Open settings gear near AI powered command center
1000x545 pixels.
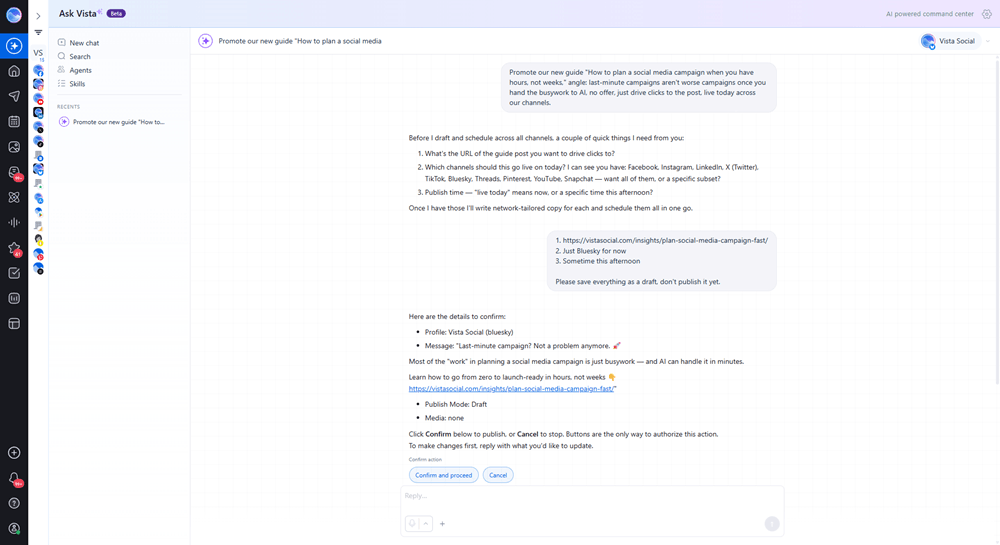(987, 14)
